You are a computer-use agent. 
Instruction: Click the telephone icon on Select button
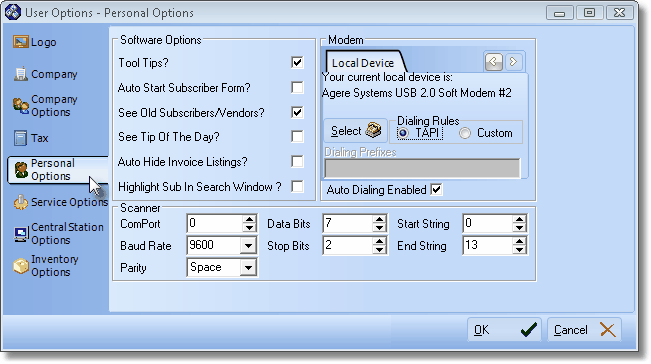click(373, 130)
